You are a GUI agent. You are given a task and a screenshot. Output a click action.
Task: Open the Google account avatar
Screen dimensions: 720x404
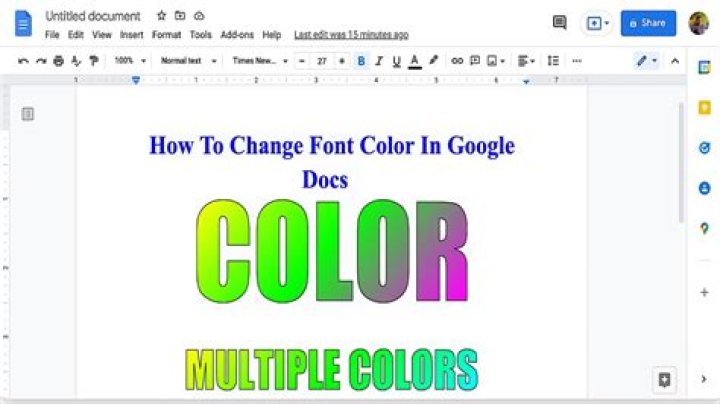pos(699,23)
